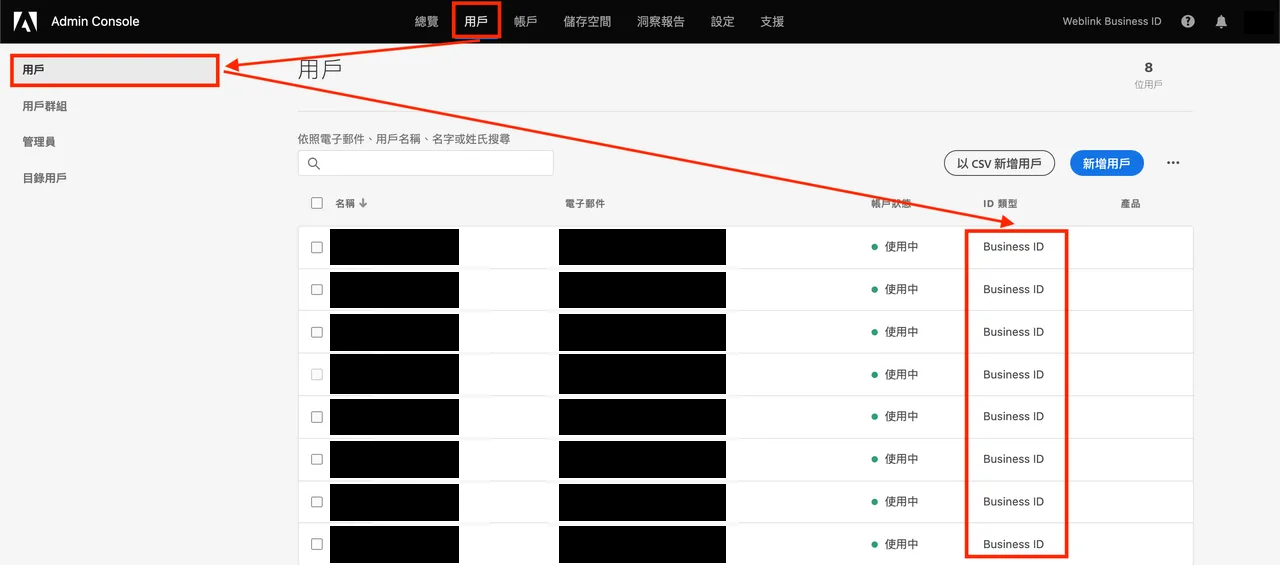
Task: Focus the user search input field
Action: [425, 163]
